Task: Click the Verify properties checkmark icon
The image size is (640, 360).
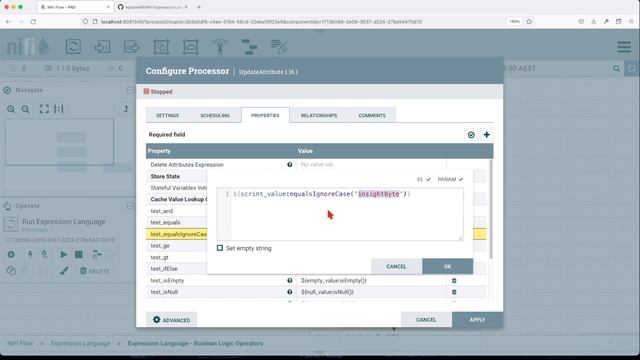Action: pos(471,135)
